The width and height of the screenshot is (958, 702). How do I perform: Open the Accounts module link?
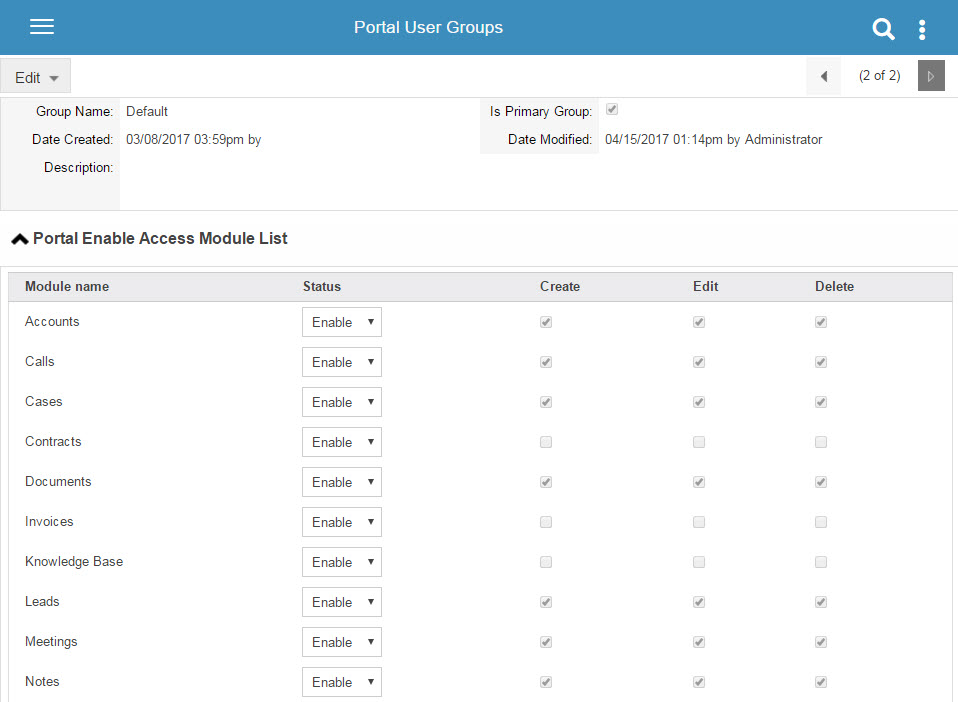52,321
